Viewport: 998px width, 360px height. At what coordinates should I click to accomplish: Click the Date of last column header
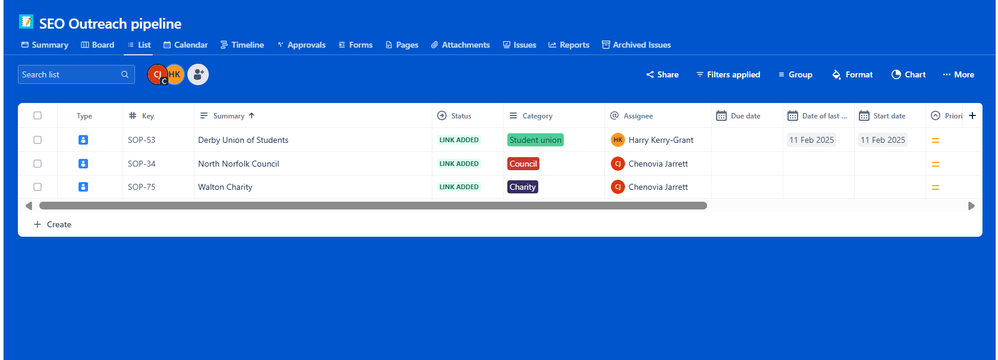coord(818,116)
